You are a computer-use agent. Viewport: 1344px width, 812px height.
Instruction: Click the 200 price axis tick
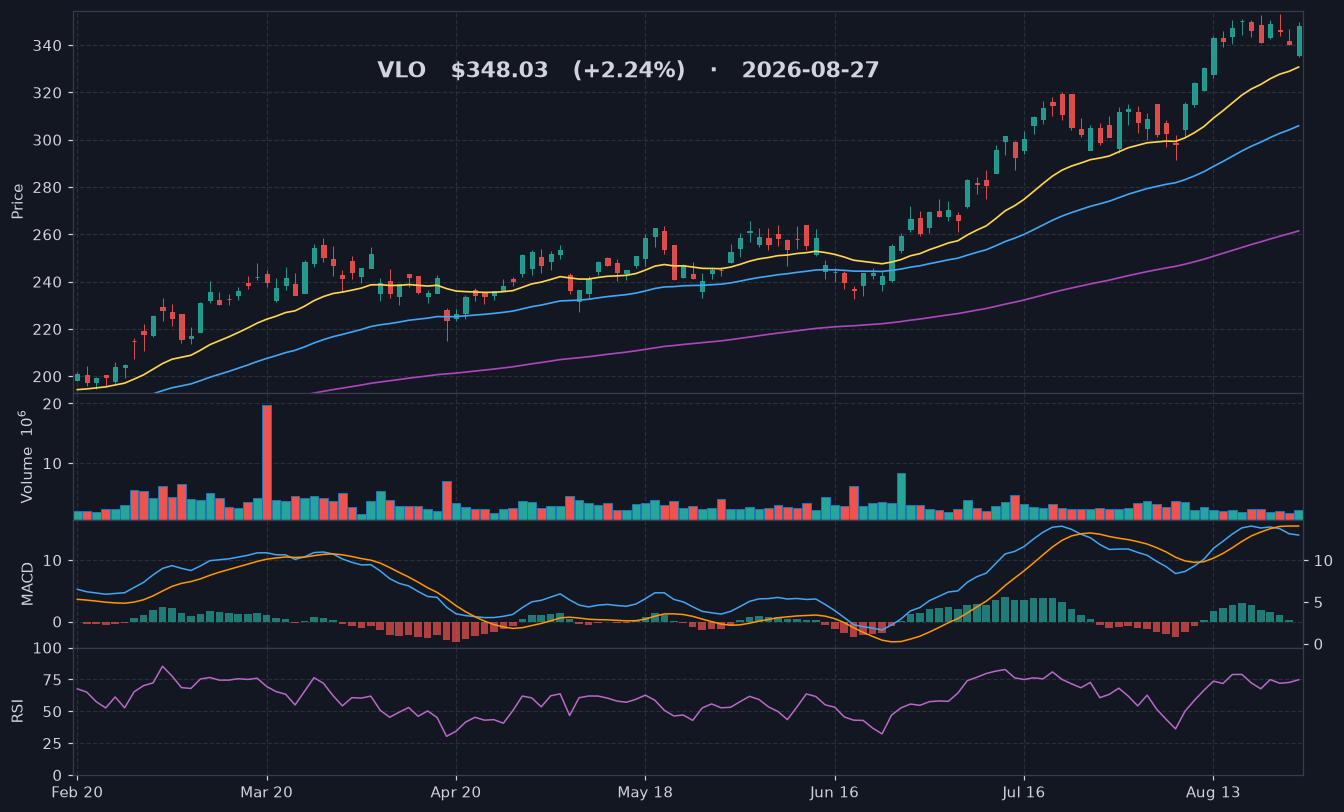(49, 377)
